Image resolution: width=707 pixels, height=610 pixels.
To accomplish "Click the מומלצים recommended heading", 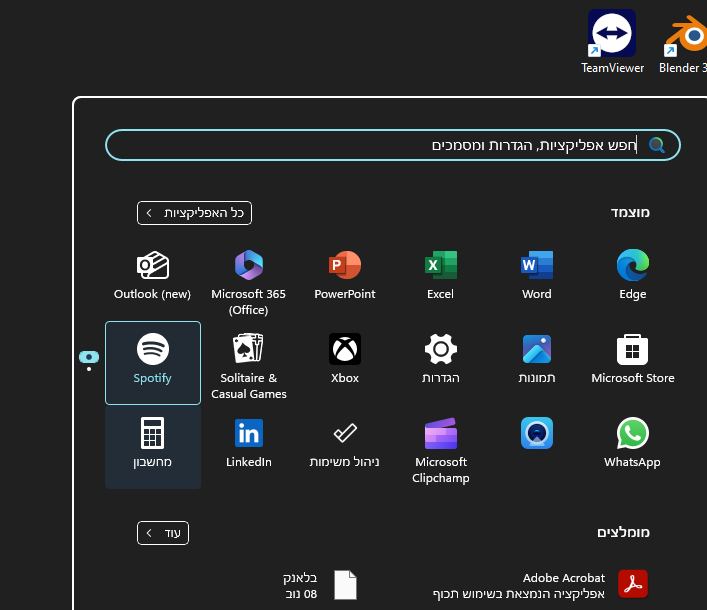I will point(623,532).
